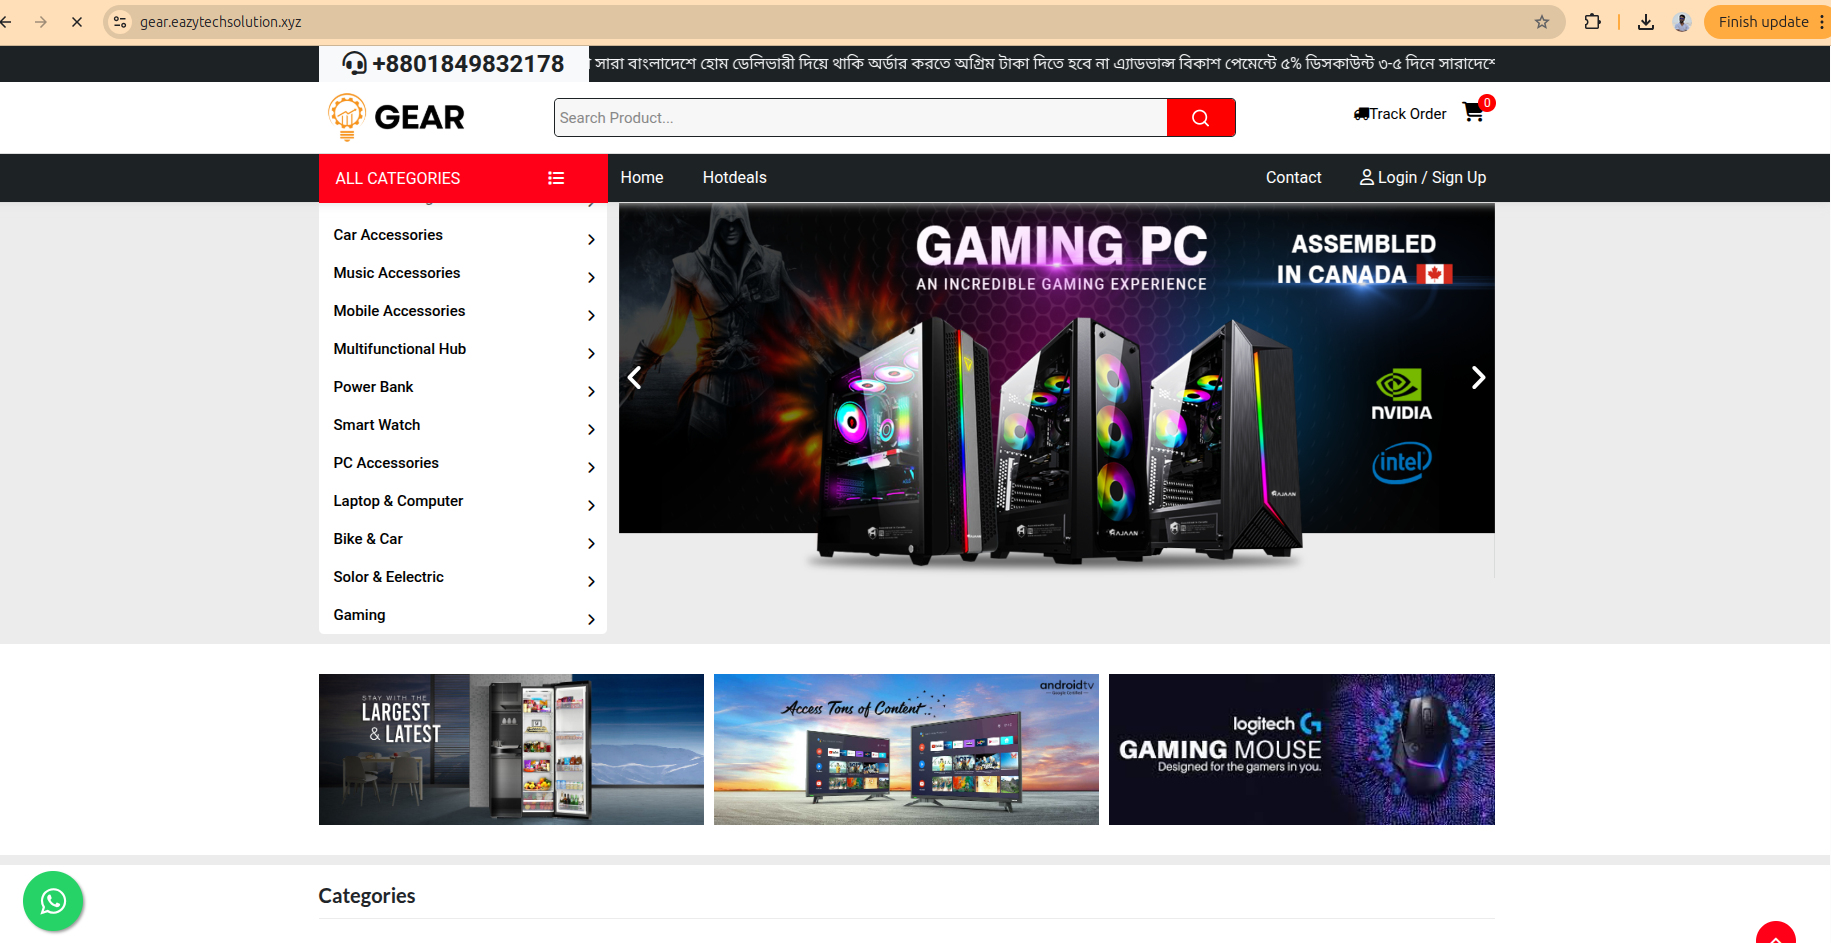Open Login / Sign Up link

tap(1422, 177)
